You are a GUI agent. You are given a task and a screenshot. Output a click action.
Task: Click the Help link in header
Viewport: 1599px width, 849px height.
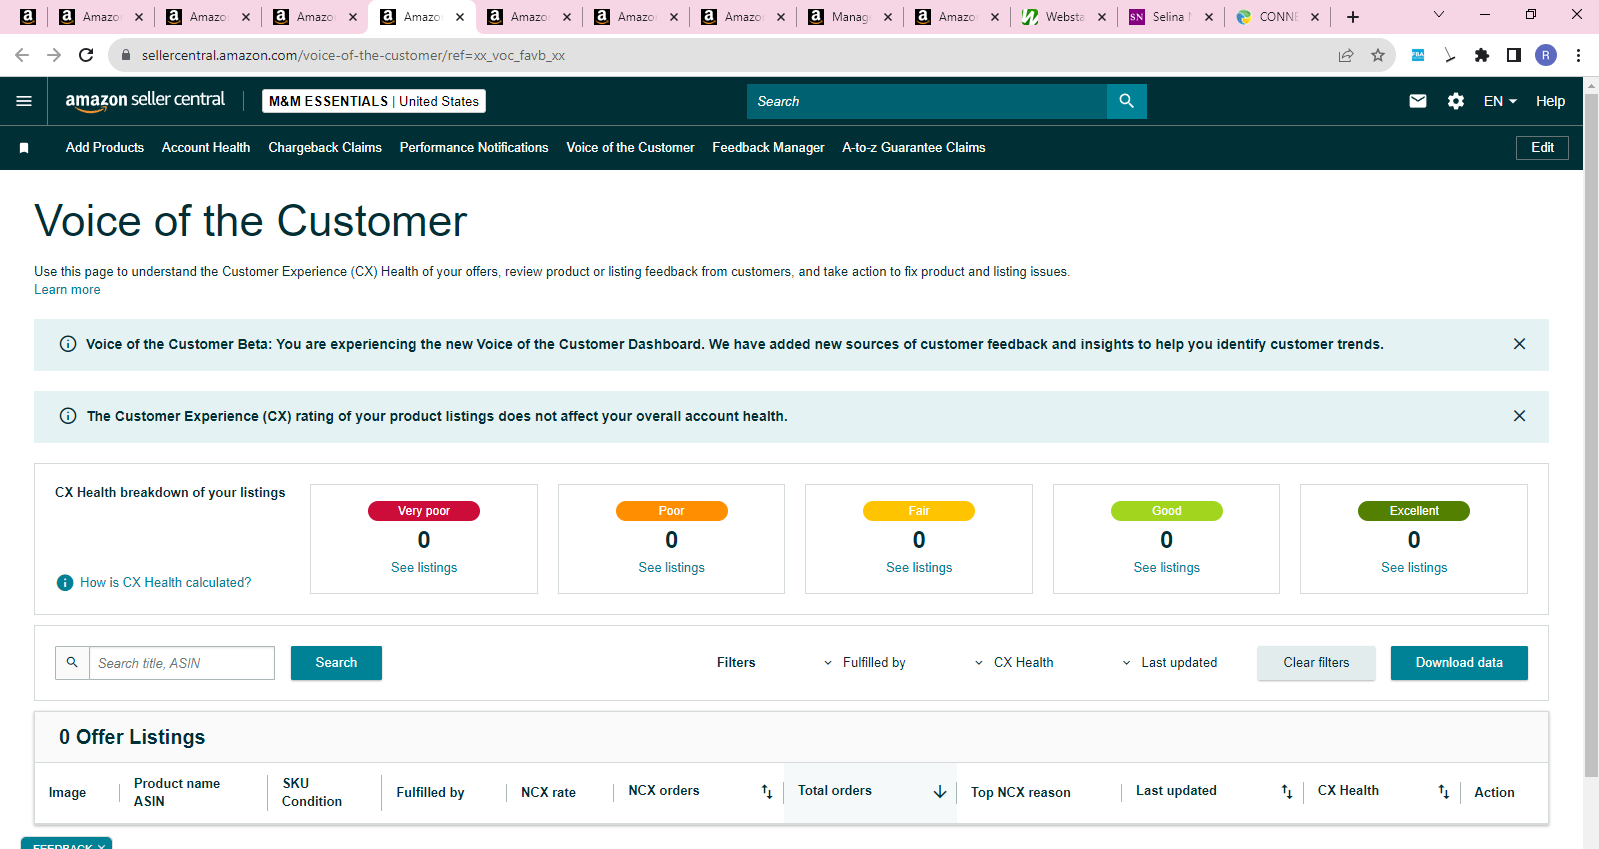[x=1550, y=101]
